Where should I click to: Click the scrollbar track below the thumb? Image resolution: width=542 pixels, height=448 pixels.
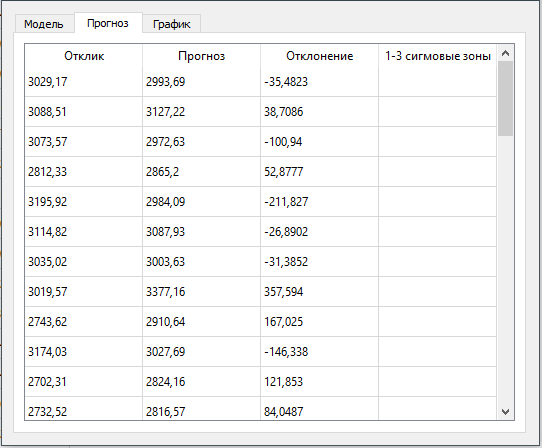(x=505, y=270)
